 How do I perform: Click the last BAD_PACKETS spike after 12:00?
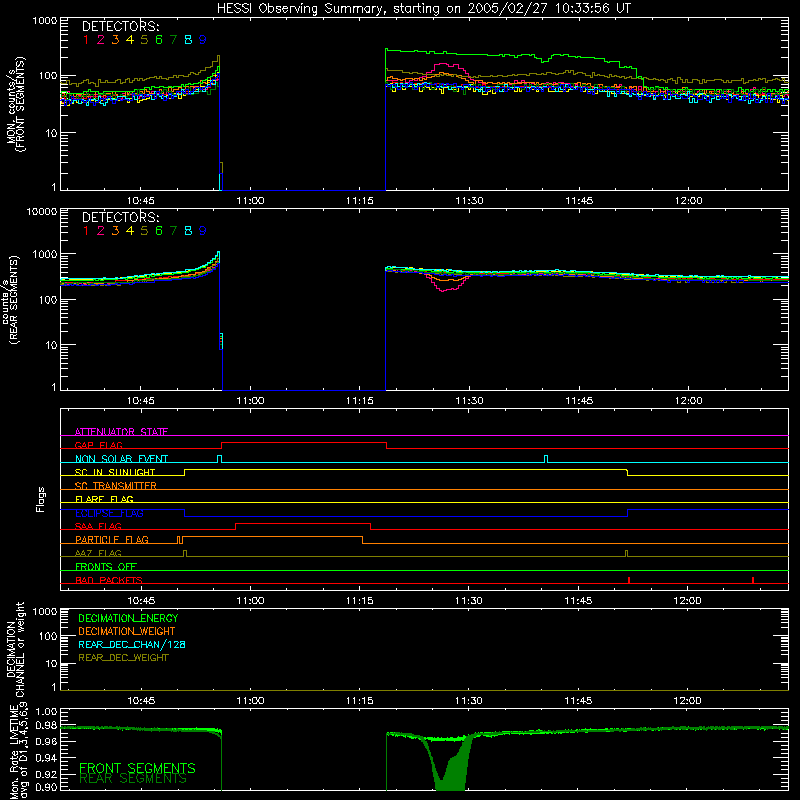tap(753, 580)
